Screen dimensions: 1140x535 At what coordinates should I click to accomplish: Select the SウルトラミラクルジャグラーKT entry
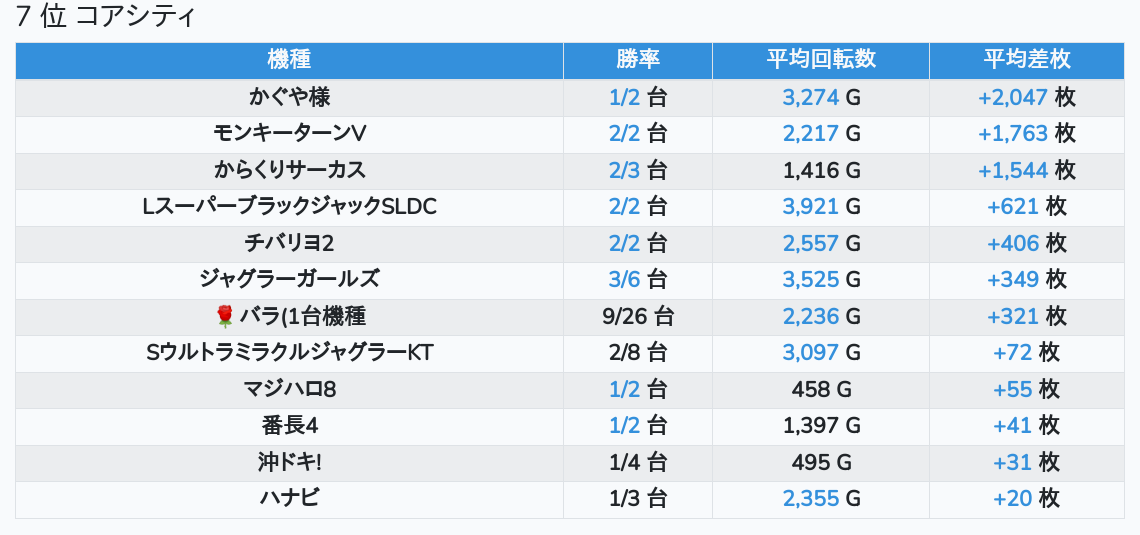point(289,352)
